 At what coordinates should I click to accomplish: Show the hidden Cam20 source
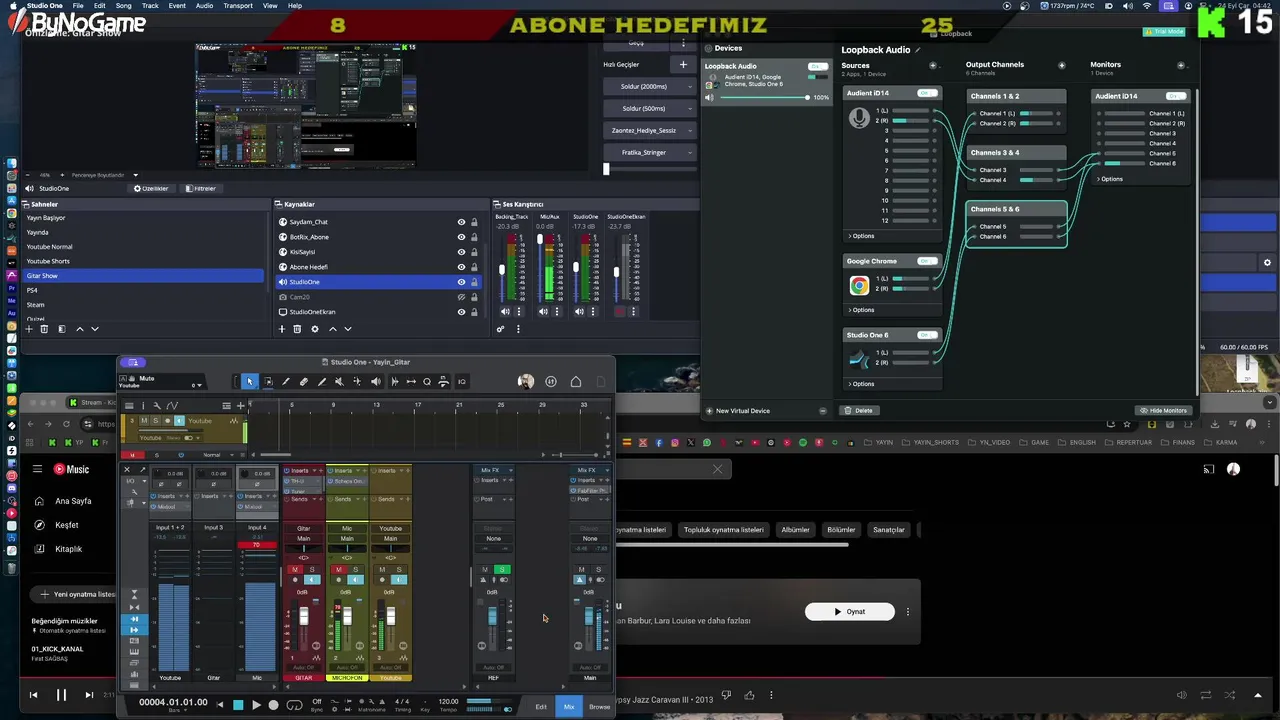(x=461, y=297)
